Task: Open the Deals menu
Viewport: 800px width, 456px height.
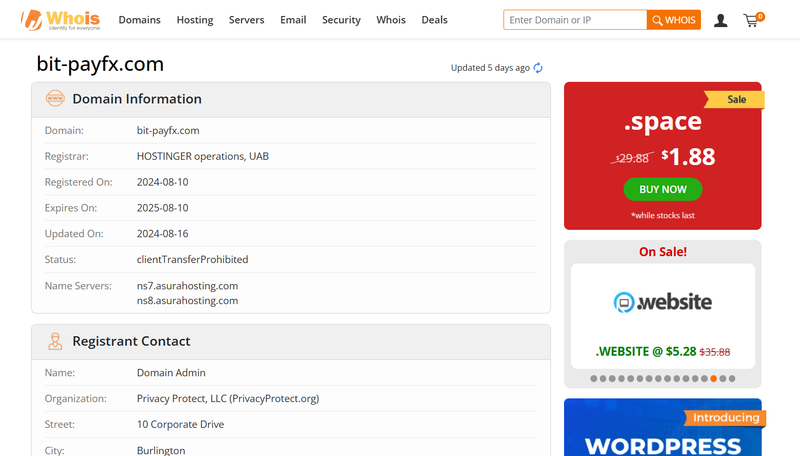Action: pyautogui.click(x=434, y=20)
